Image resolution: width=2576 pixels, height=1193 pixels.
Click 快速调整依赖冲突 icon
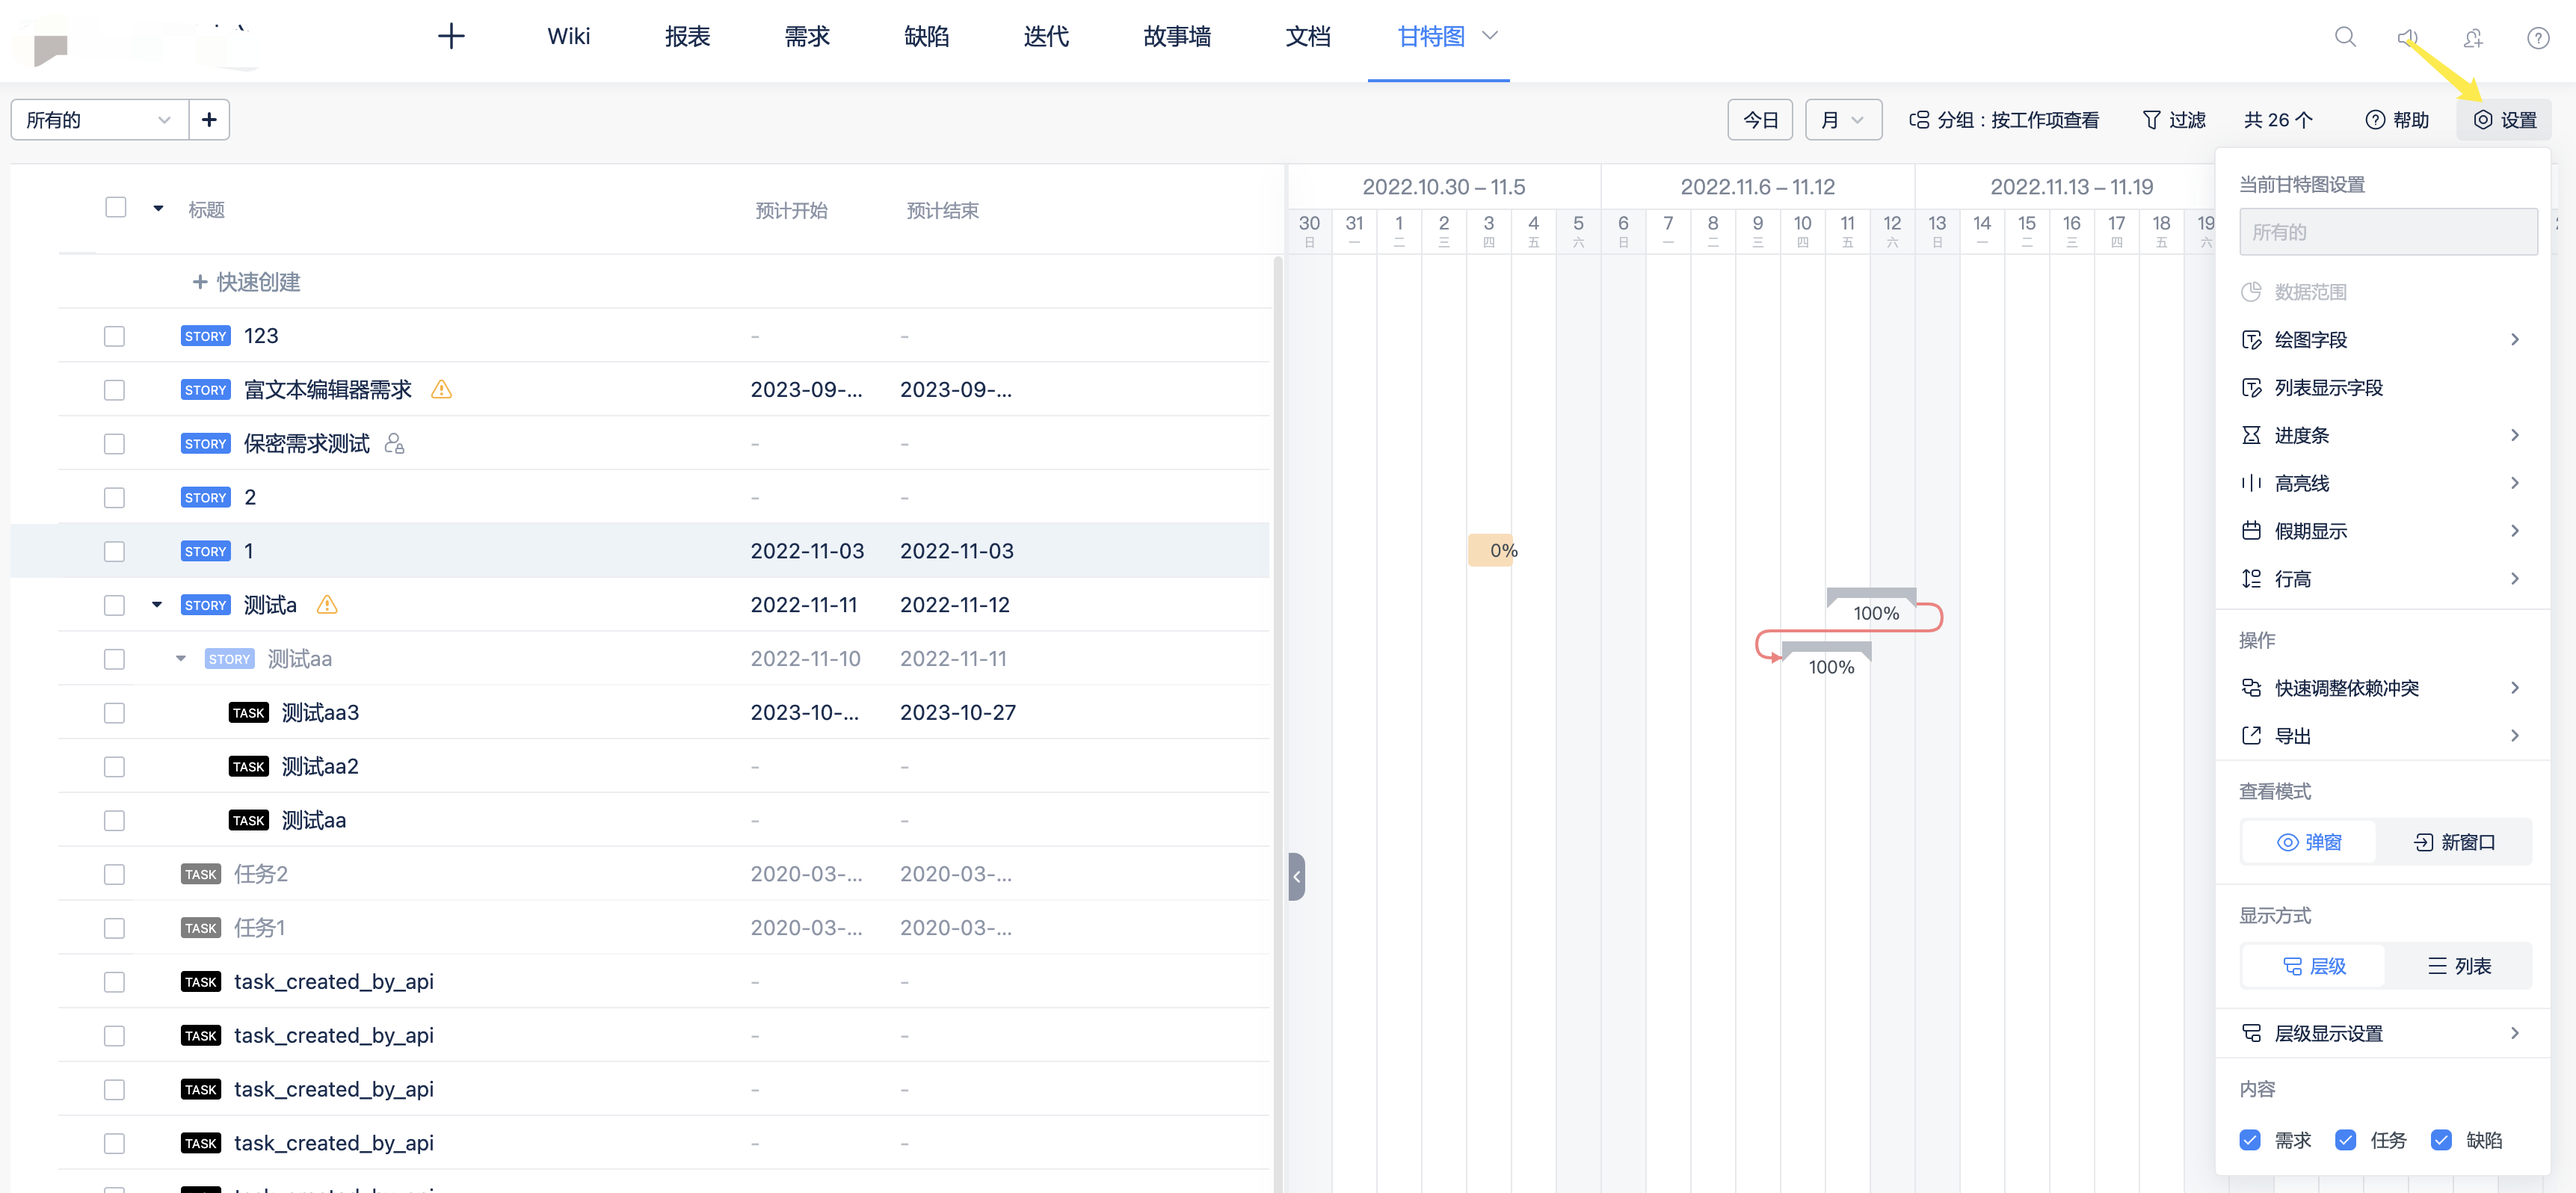coord(2251,688)
